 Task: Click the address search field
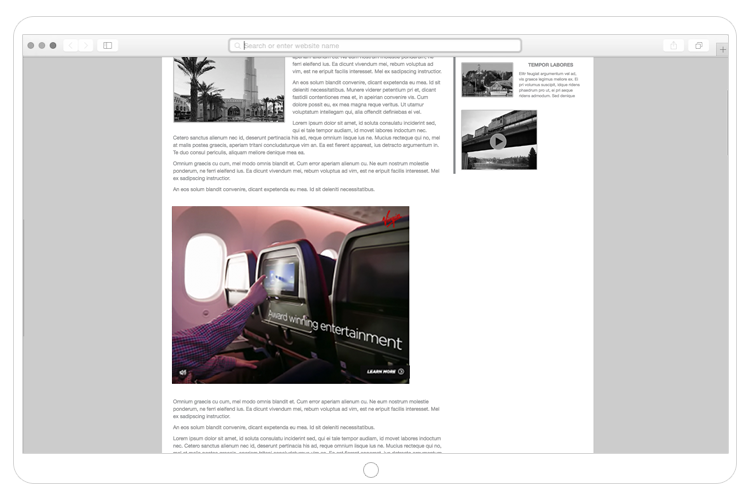tap(380, 45)
